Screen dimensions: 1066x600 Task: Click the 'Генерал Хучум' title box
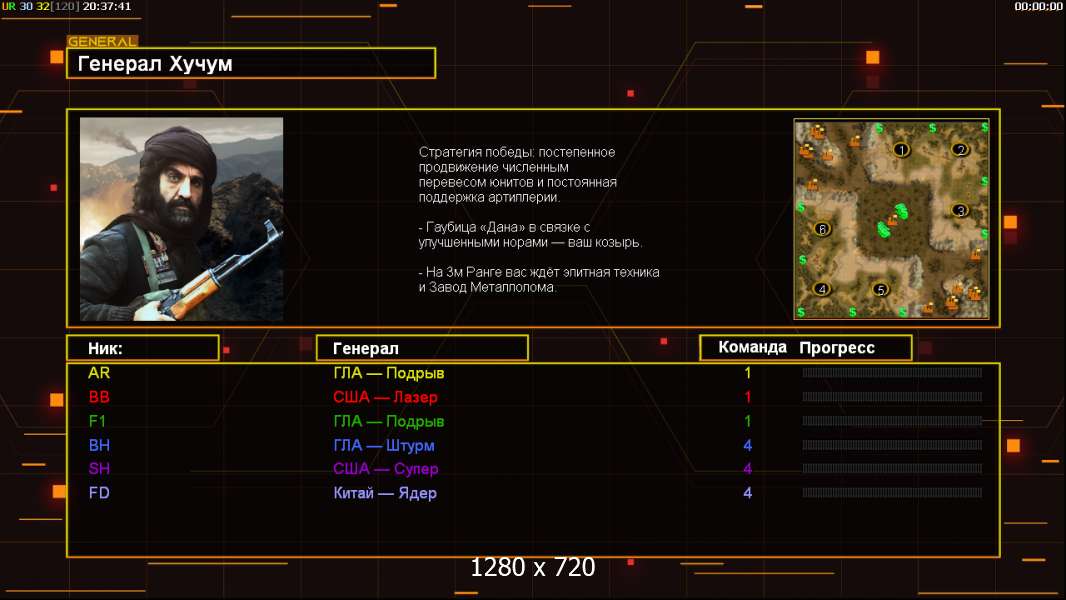(x=251, y=63)
